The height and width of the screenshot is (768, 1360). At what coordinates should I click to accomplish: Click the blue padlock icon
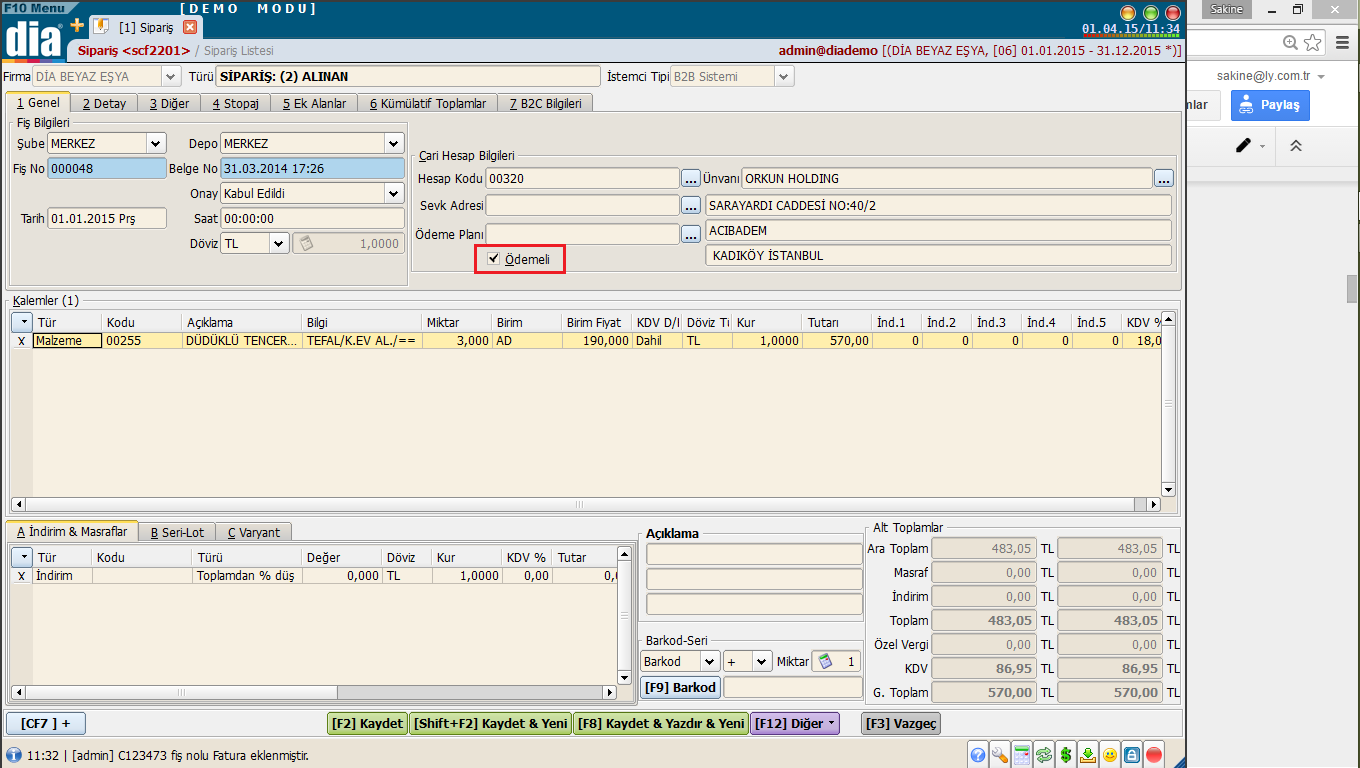[x=1132, y=755]
